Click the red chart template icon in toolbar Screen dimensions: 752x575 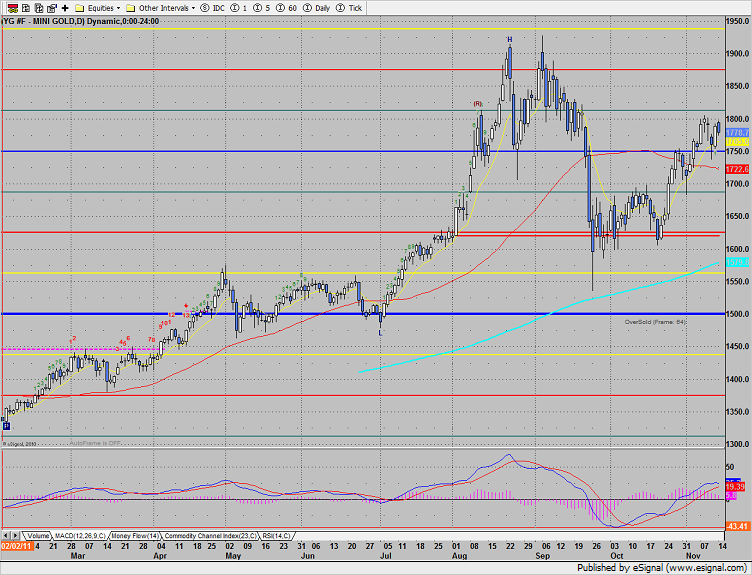click(13, 8)
